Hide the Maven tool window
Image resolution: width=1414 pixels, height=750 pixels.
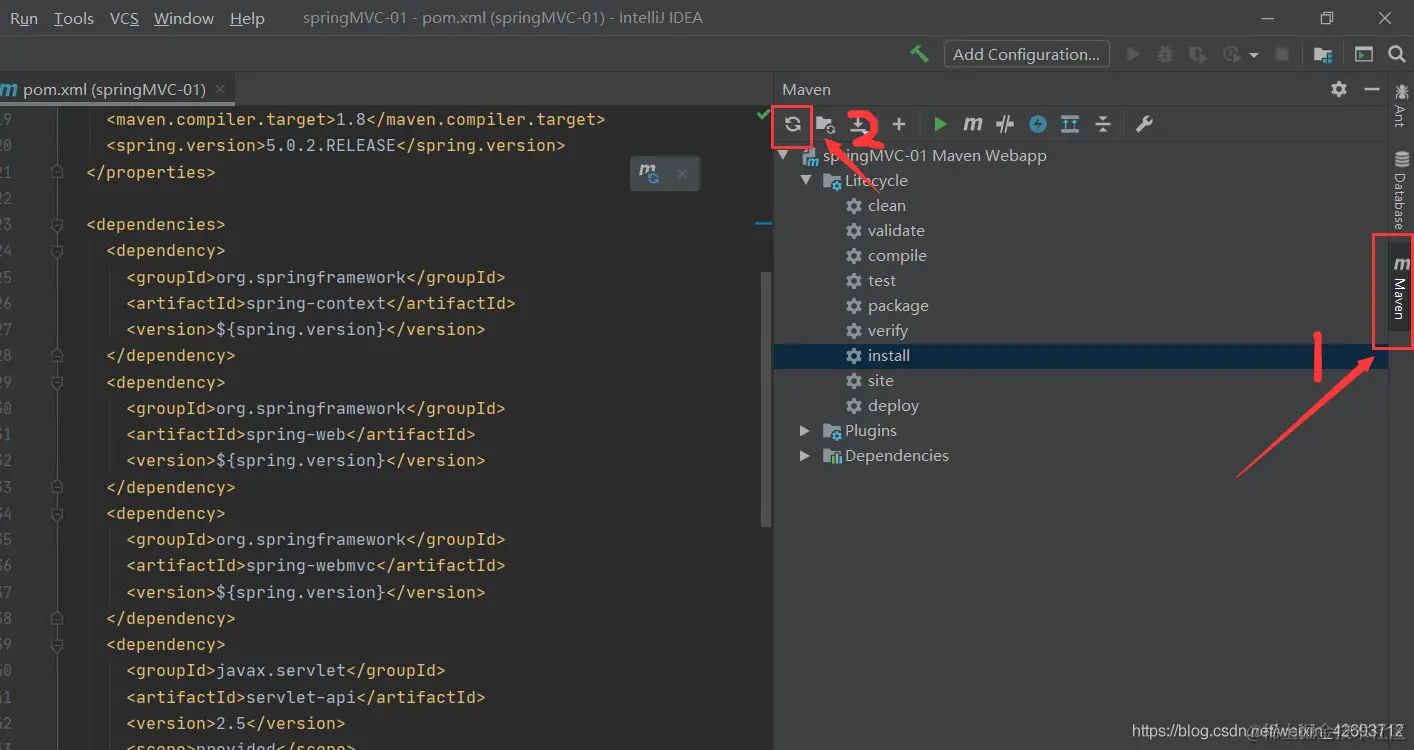coord(1371,89)
